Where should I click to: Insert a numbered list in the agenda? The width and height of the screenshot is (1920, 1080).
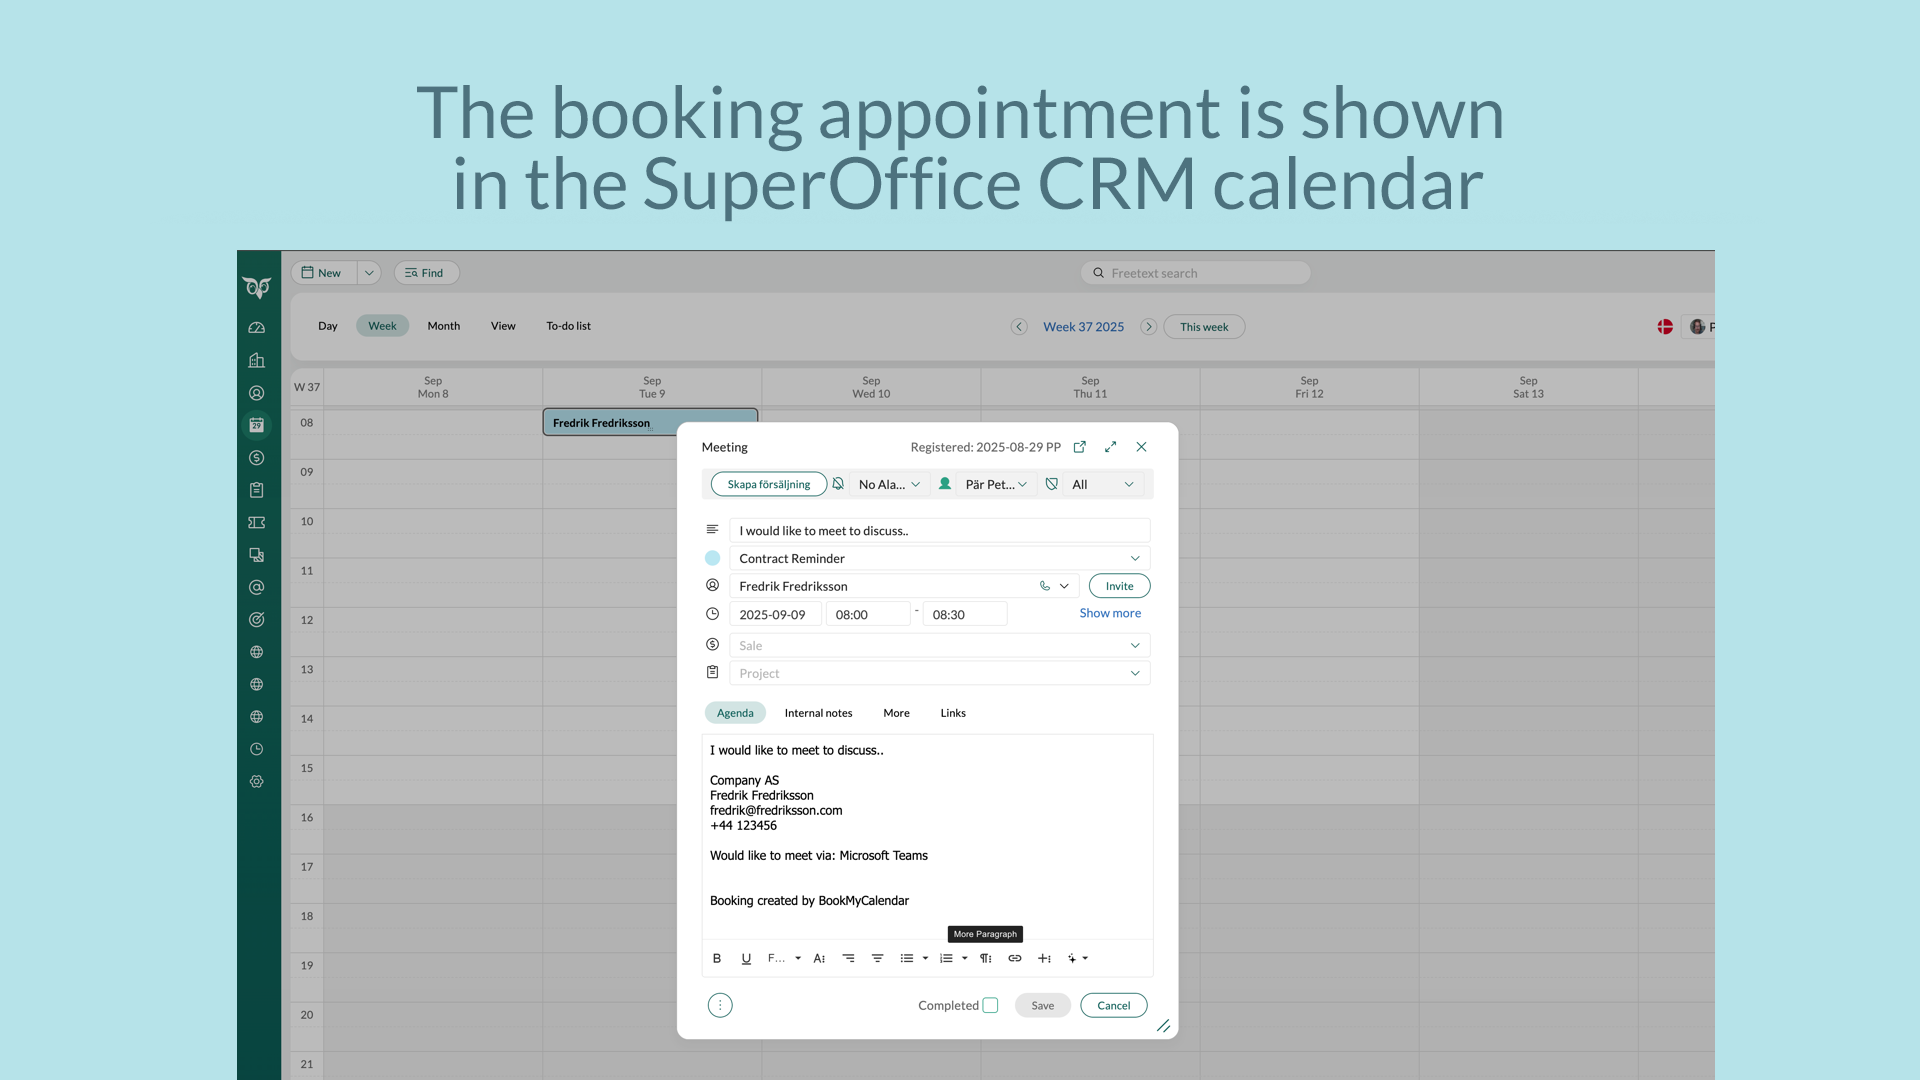point(946,958)
